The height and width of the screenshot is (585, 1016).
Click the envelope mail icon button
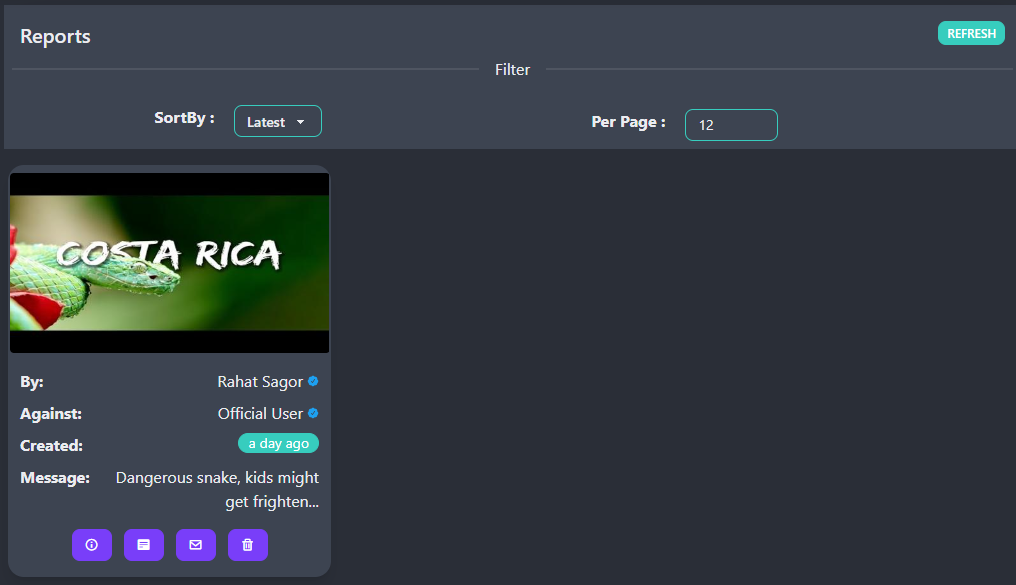point(196,545)
